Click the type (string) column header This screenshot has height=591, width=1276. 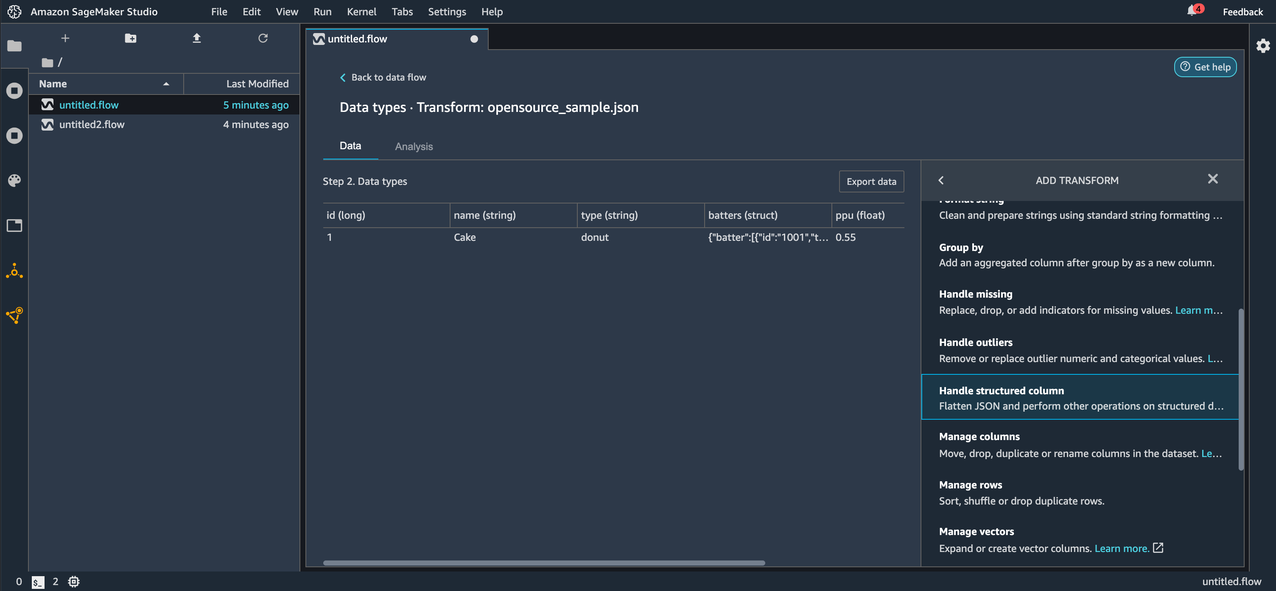pos(640,215)
